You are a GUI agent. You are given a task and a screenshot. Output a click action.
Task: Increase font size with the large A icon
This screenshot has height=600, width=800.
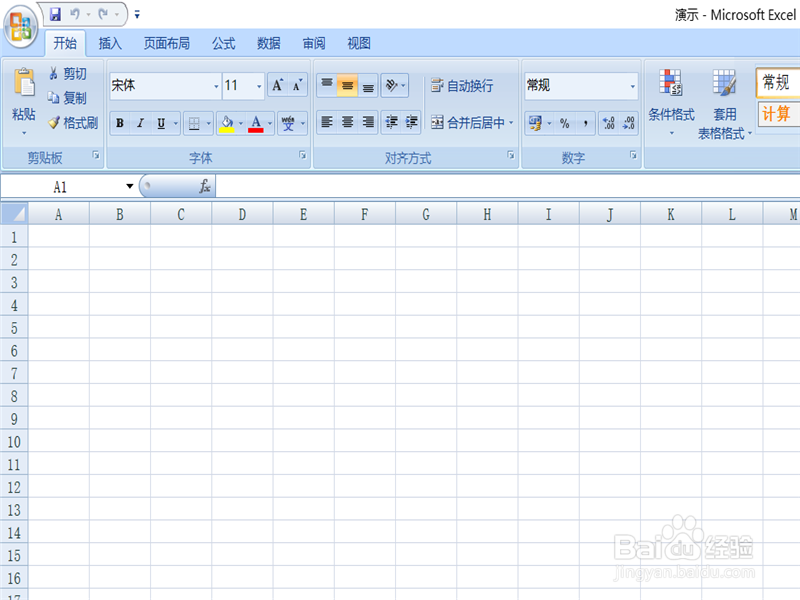point(278,85)
